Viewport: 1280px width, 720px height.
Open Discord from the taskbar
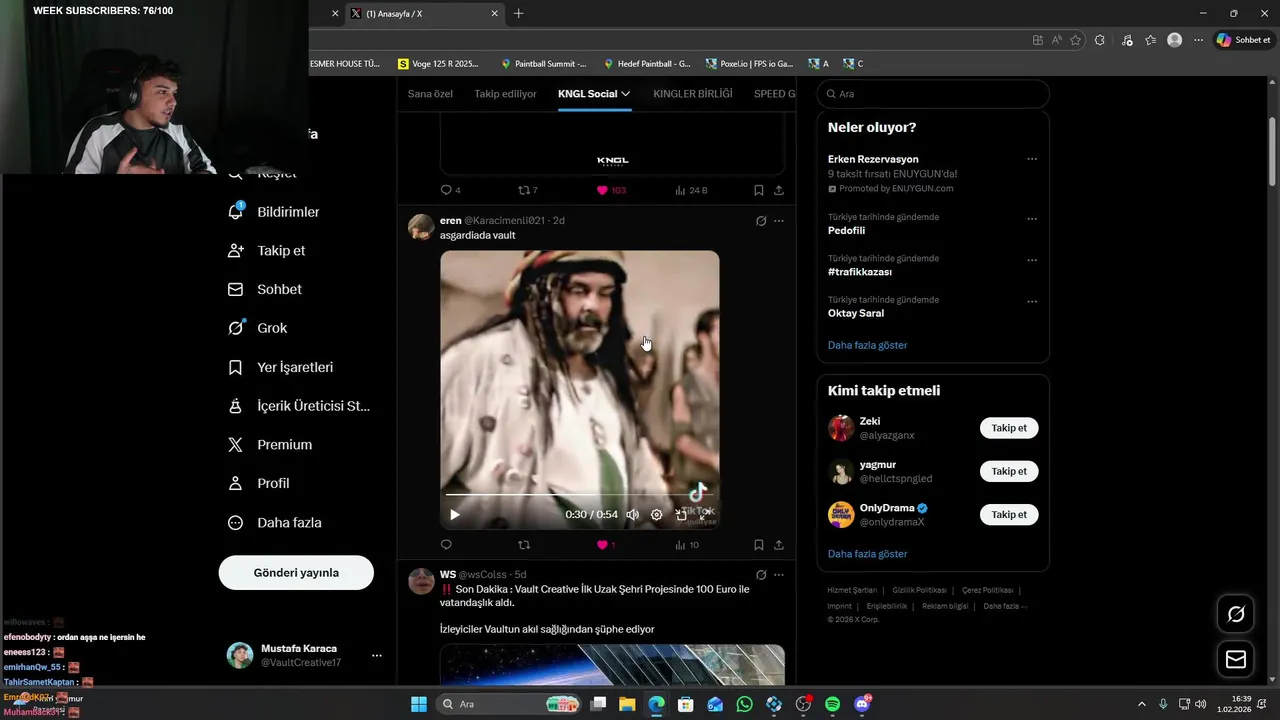point(862,704)
